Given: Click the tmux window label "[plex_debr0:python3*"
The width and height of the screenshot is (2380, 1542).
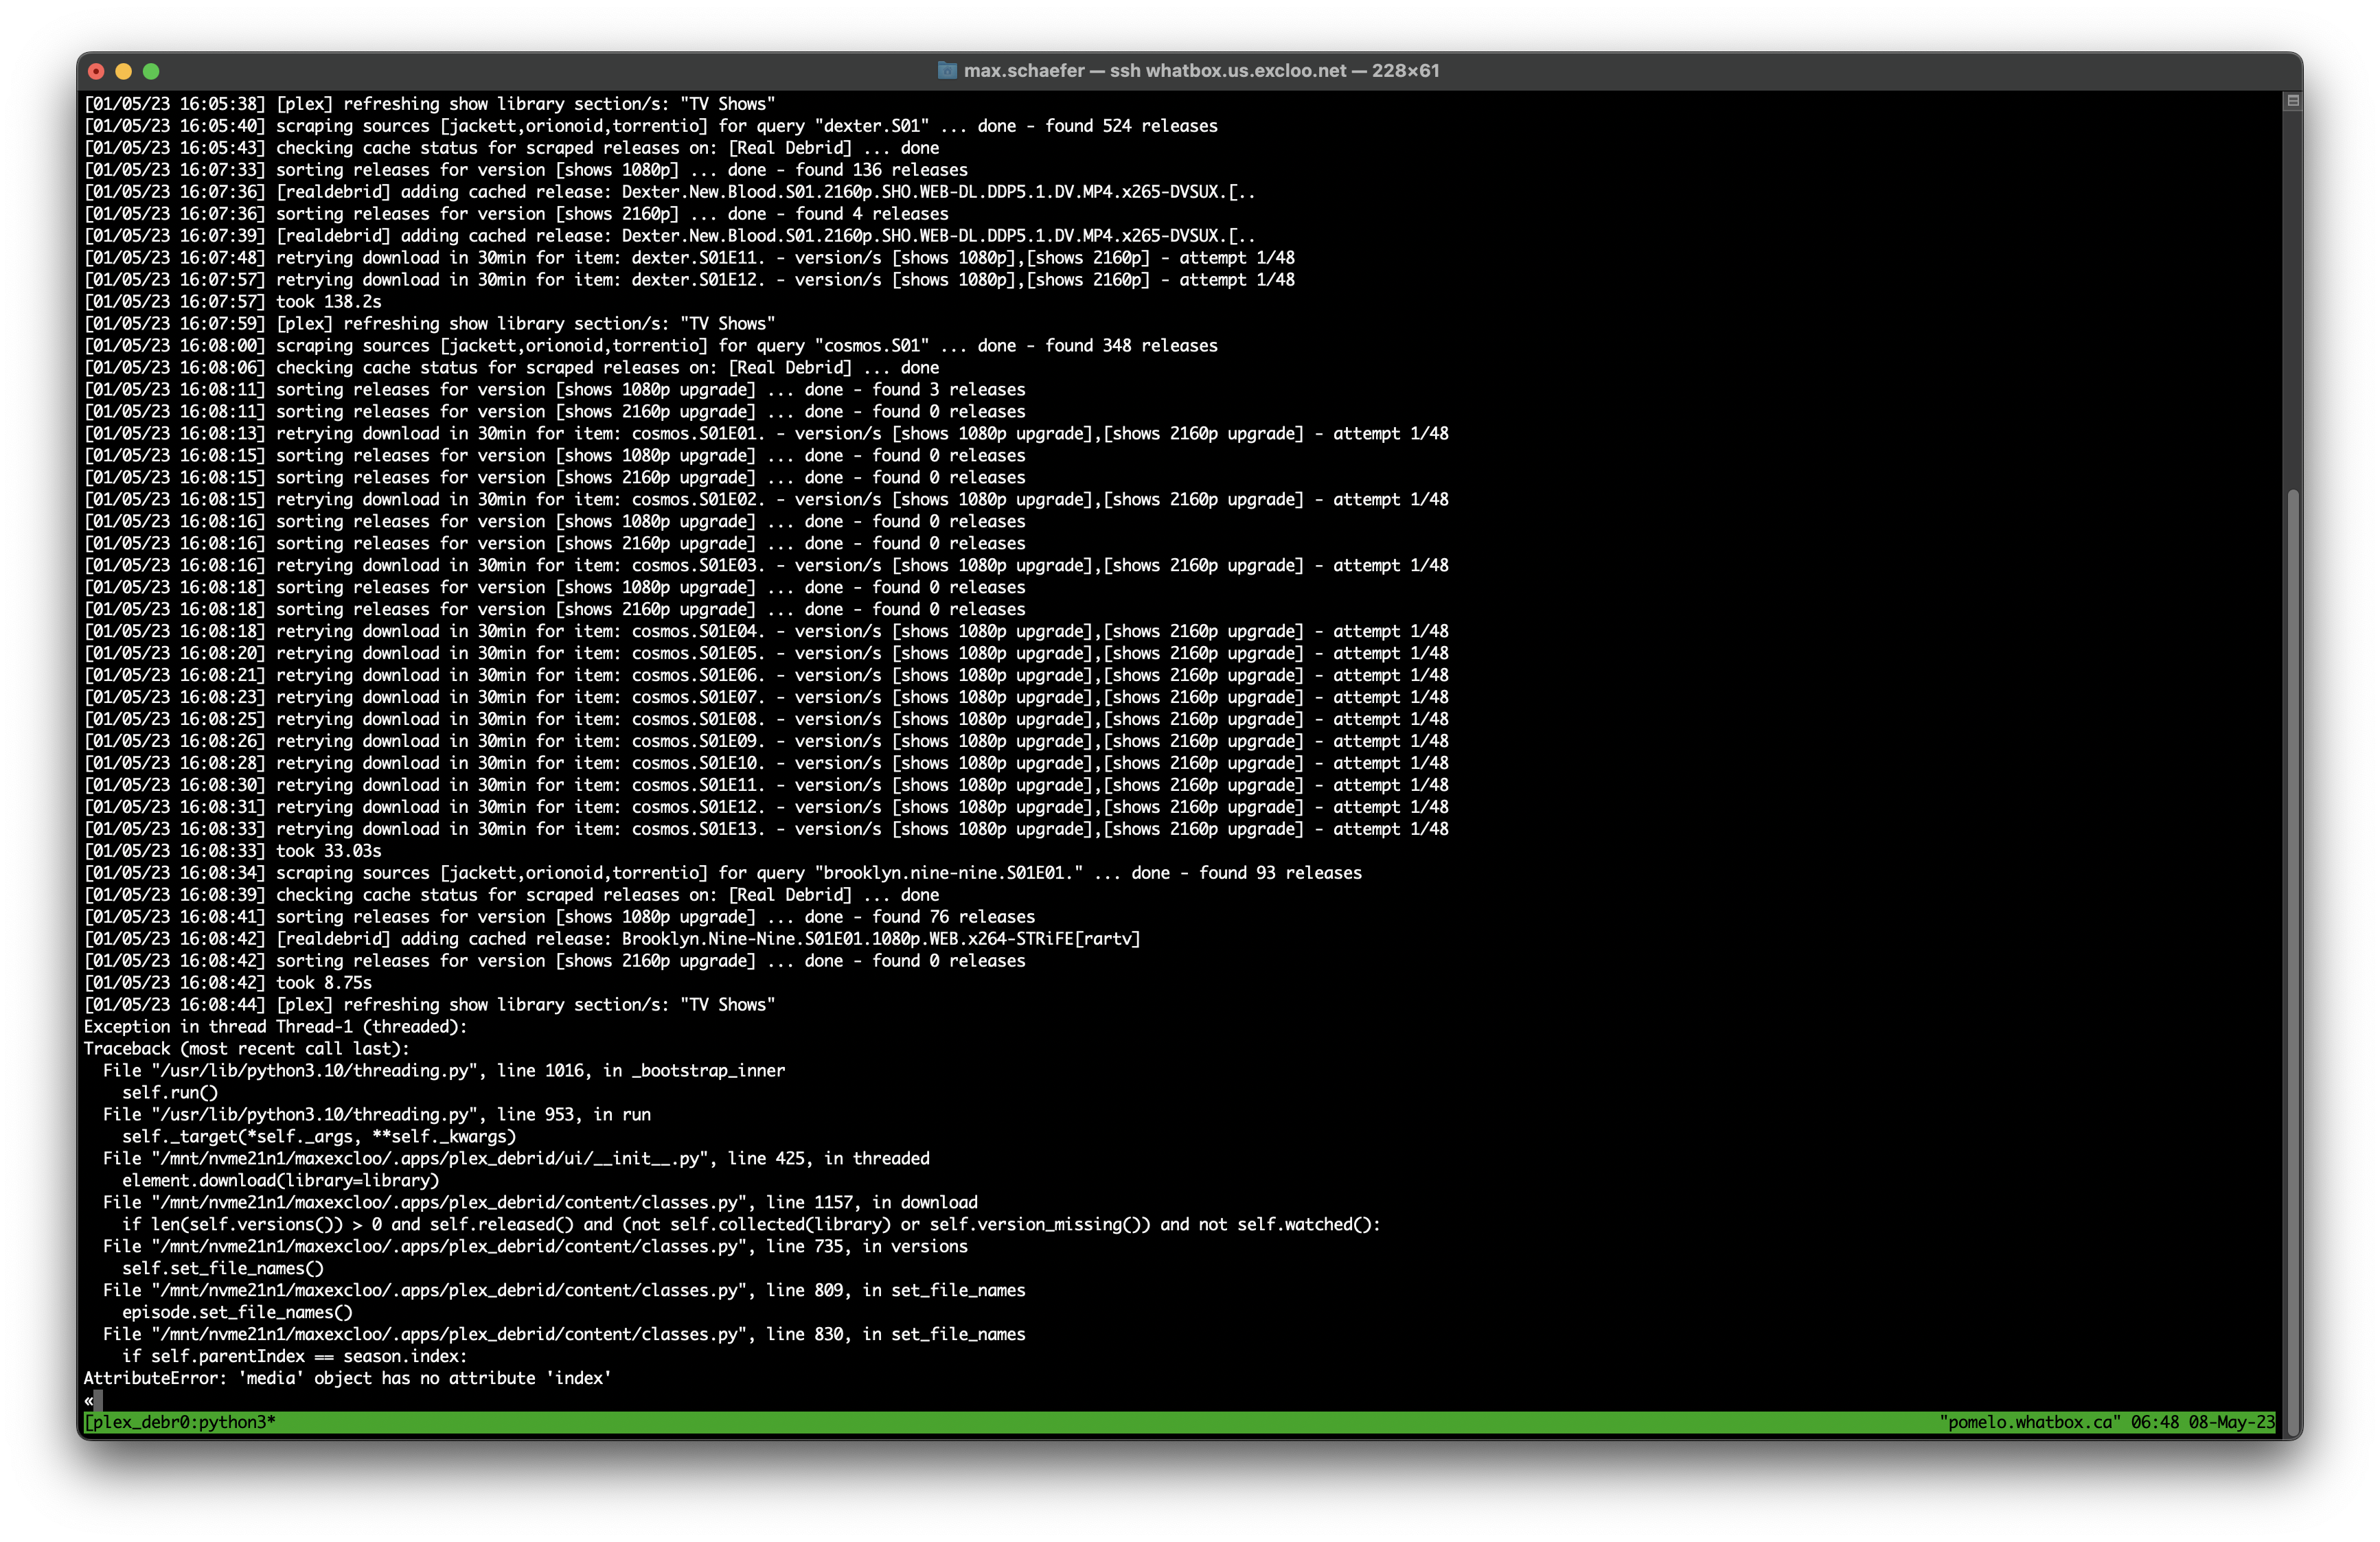Looking at the screenshot, I should tap(180, 1421).
